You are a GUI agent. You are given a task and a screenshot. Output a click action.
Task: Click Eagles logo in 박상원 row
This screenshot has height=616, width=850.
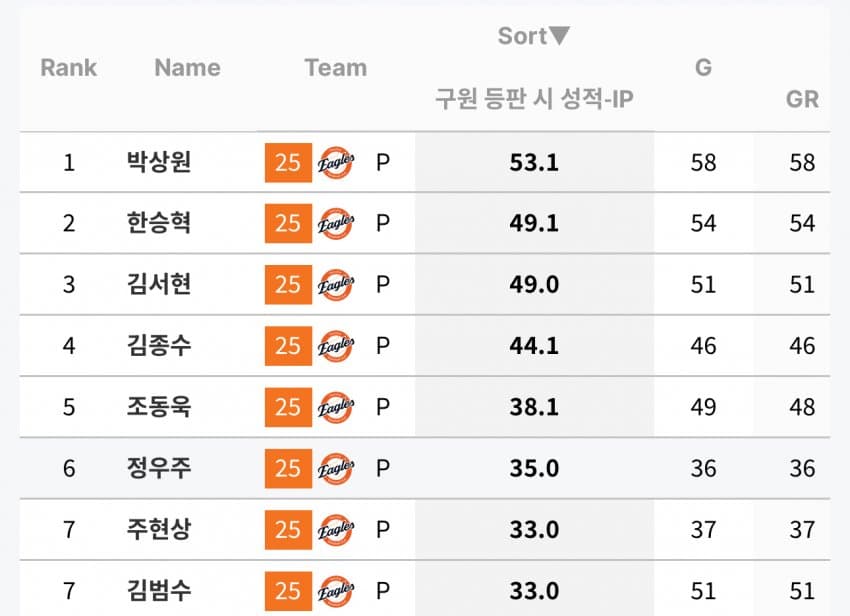[x=335, y=163]
